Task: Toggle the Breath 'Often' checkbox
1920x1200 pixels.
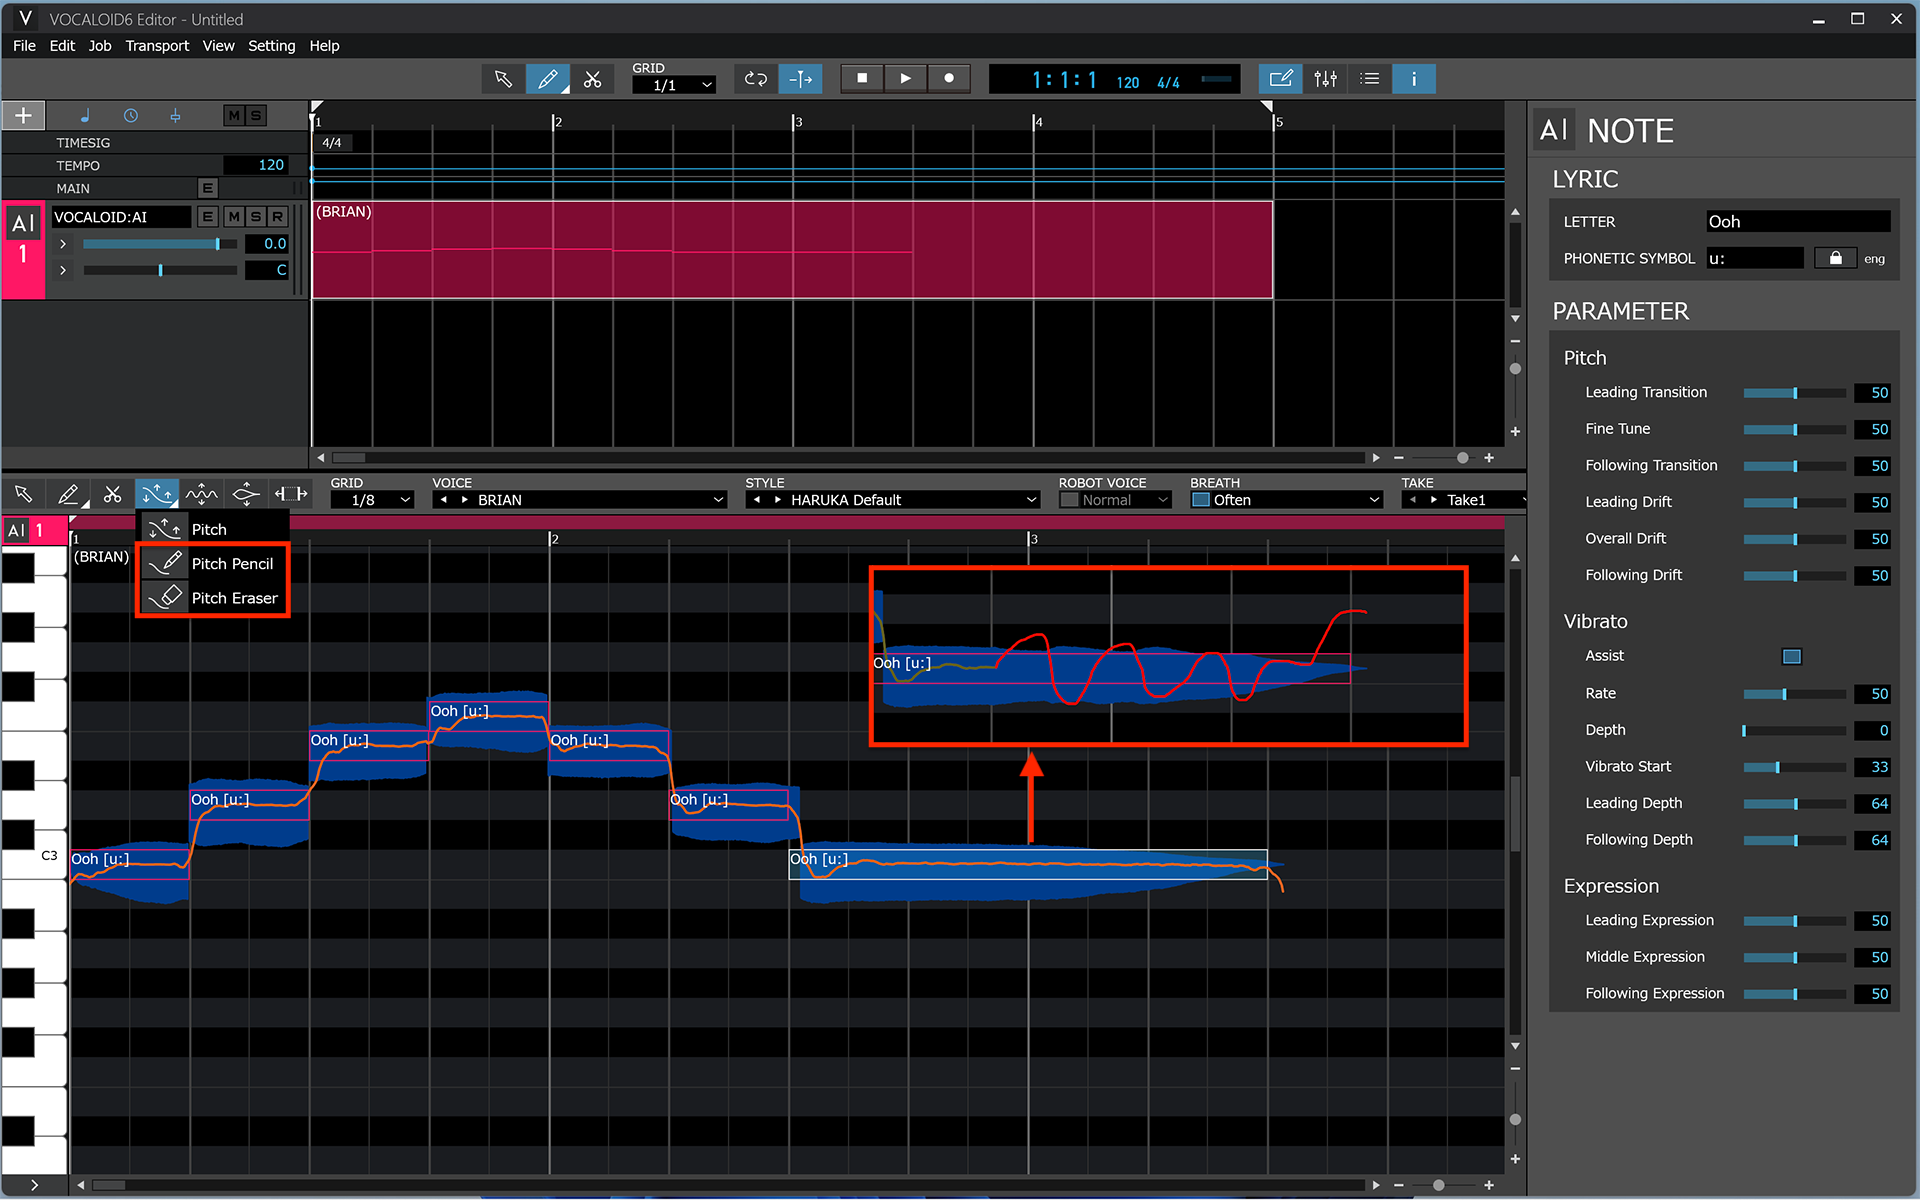Action: (1201, 499)
